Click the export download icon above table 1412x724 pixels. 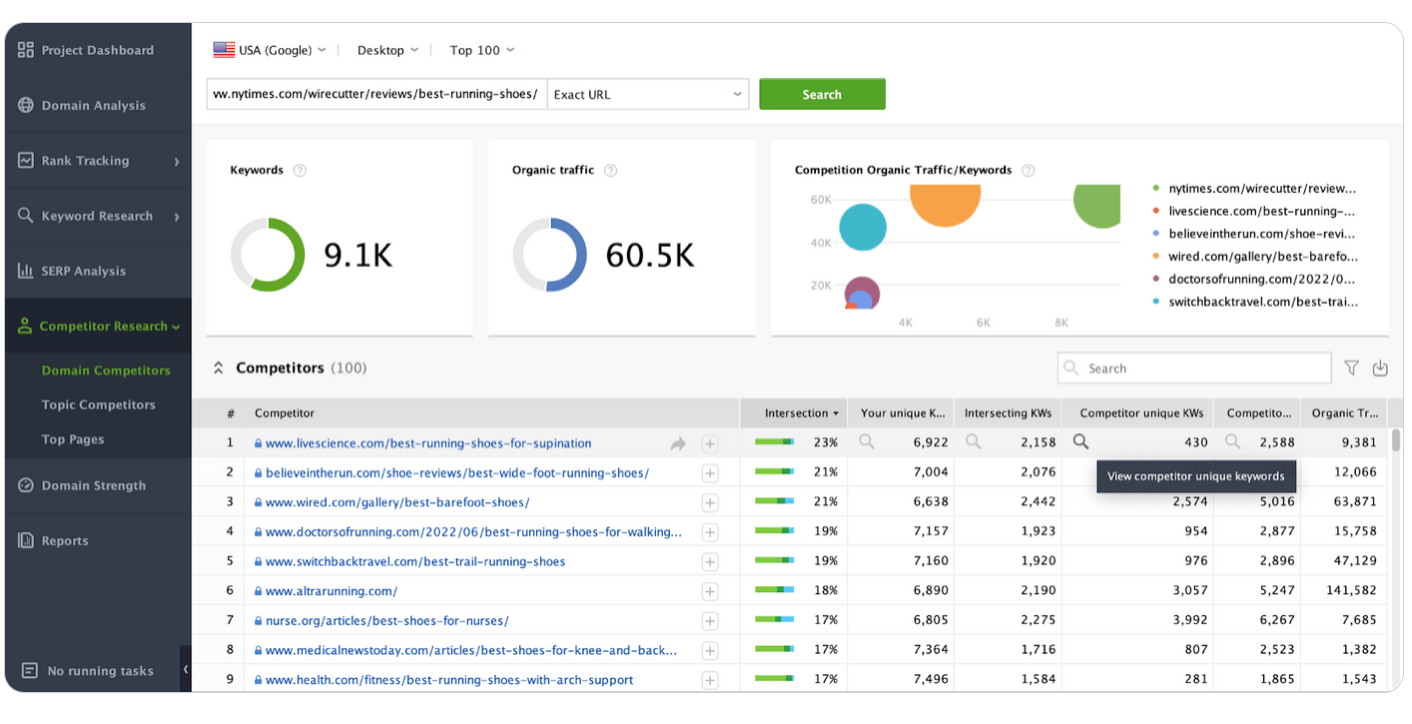point(1380,368)
